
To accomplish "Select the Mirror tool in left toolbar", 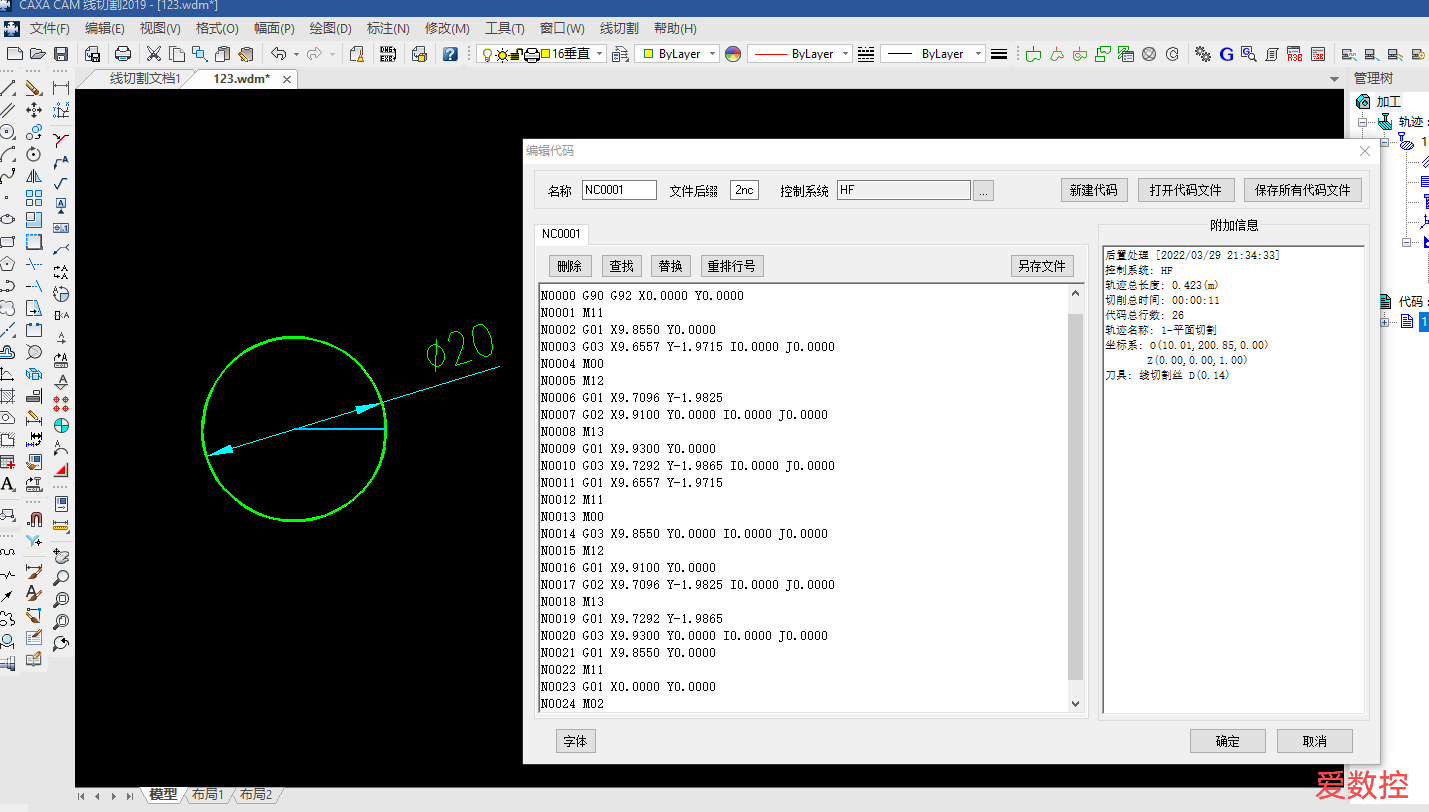I will click(x=33, y=176).
